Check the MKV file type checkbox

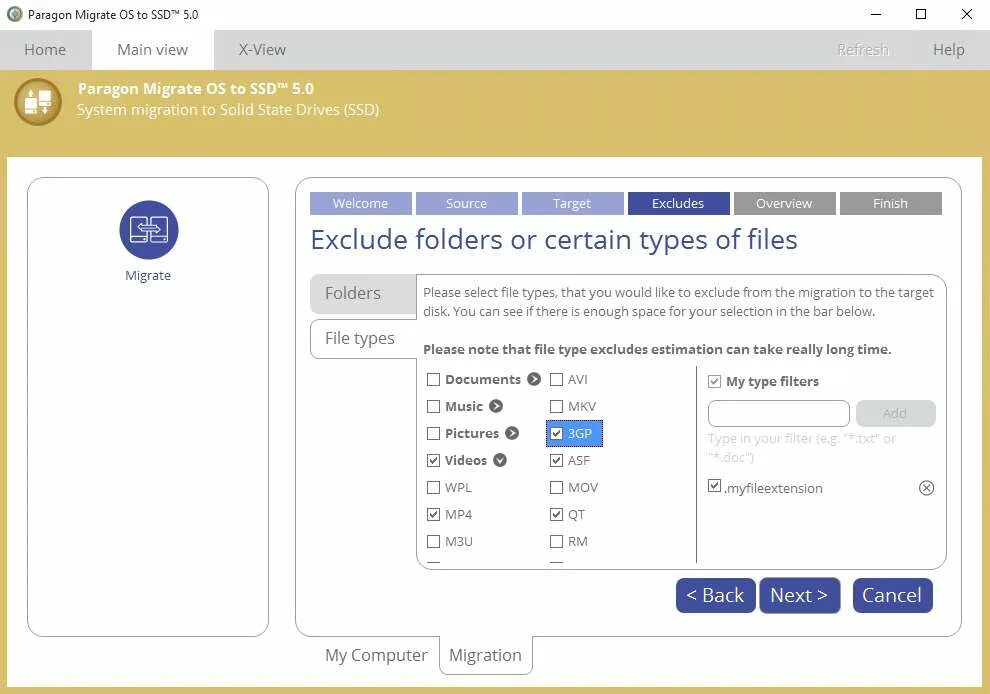556,406
